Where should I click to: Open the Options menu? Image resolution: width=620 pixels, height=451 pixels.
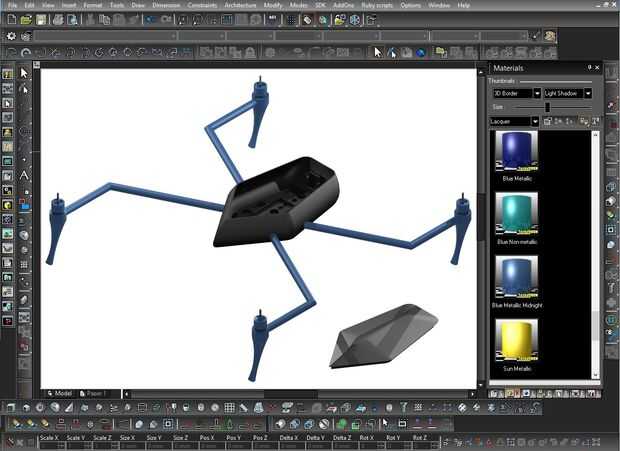[410, 6]
